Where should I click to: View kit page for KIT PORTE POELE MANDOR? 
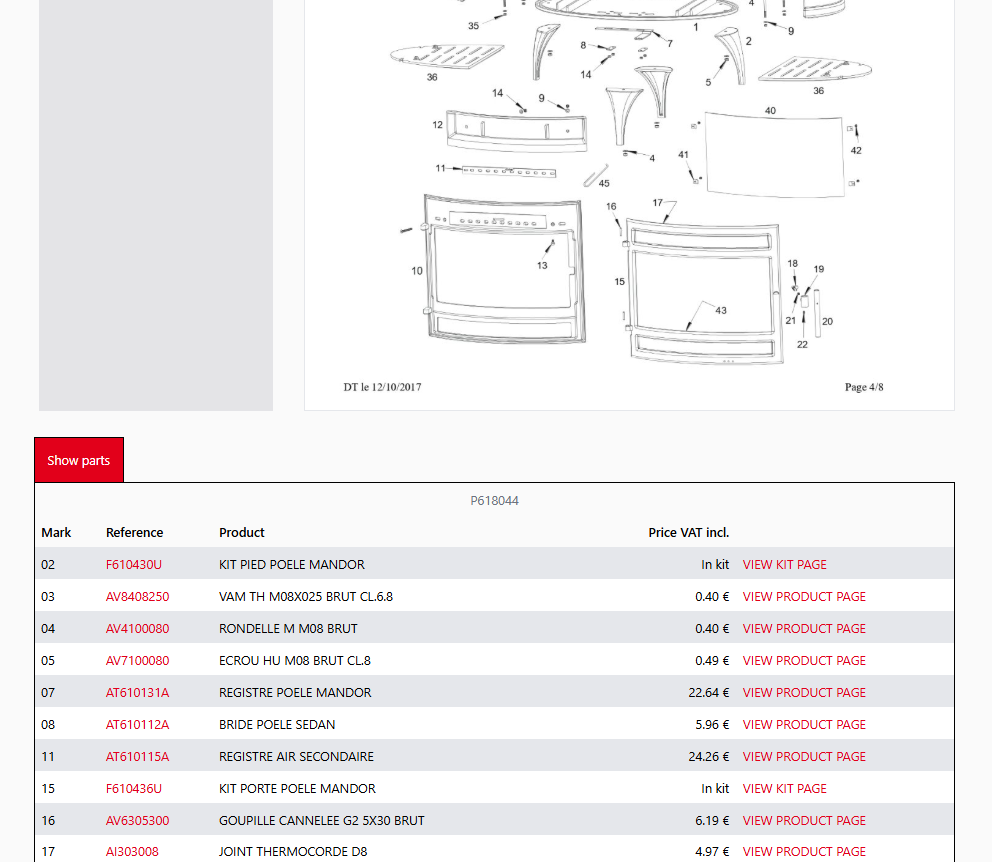click(x=784, y=788)
